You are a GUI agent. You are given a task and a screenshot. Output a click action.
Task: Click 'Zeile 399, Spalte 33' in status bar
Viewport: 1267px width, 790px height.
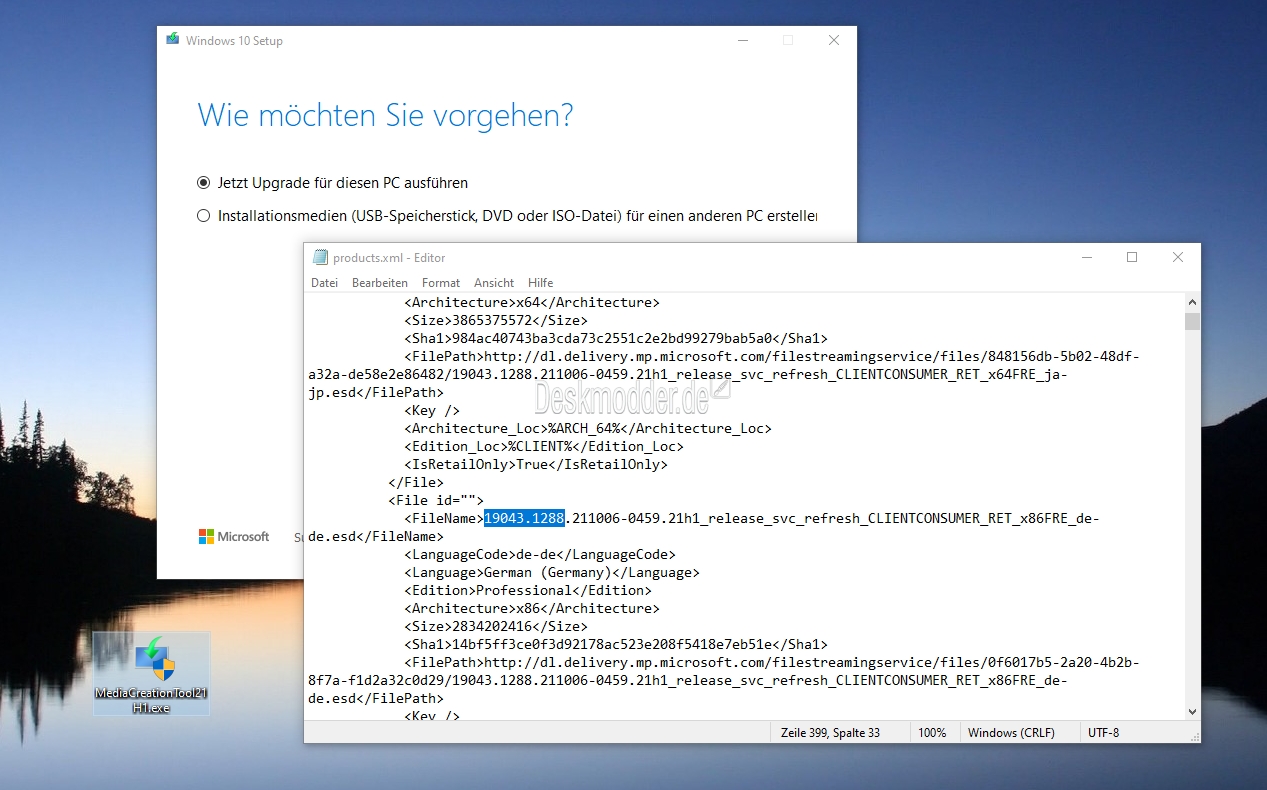[x=830, y=733]
